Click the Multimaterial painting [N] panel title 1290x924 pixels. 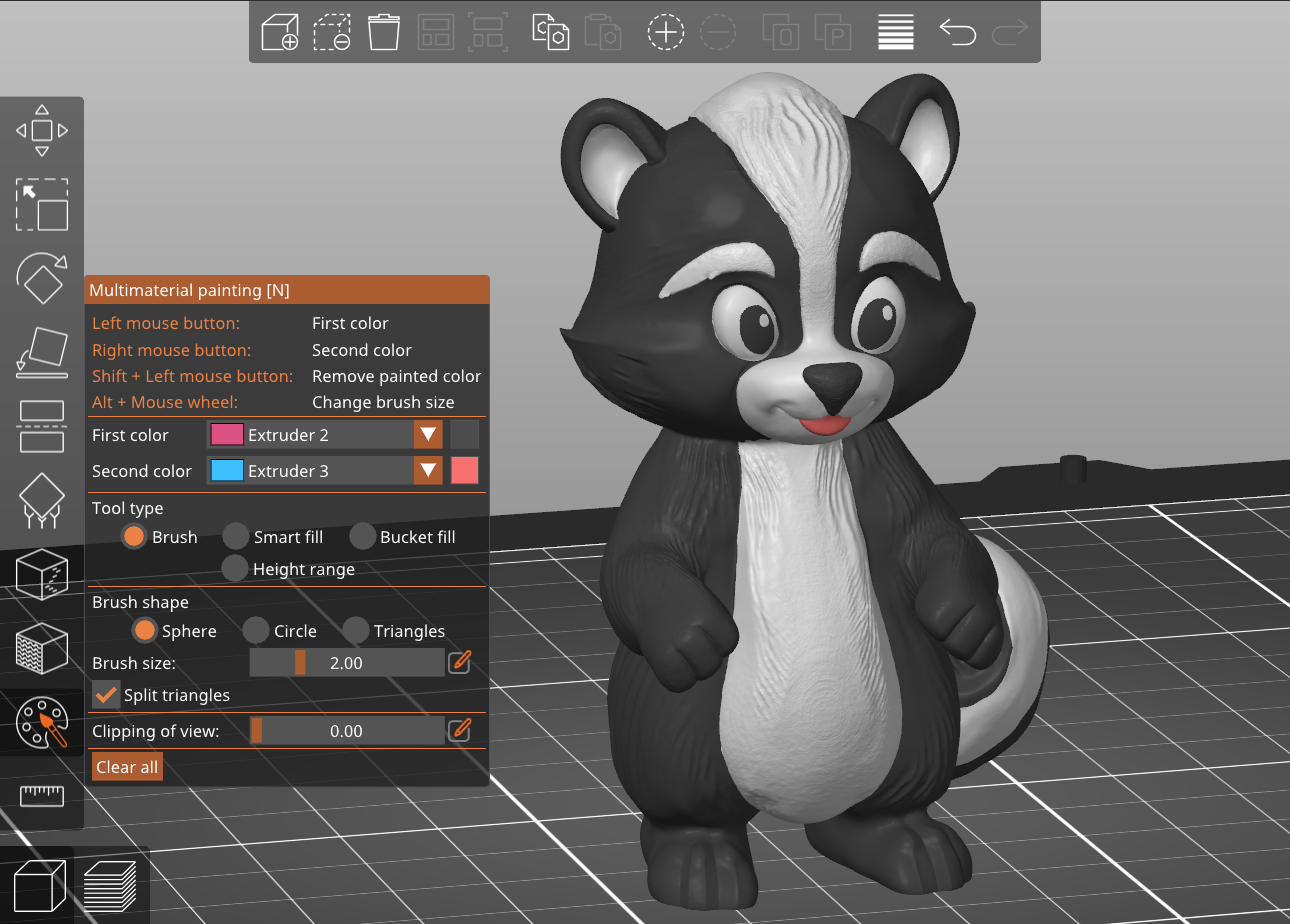pos(189,290)
